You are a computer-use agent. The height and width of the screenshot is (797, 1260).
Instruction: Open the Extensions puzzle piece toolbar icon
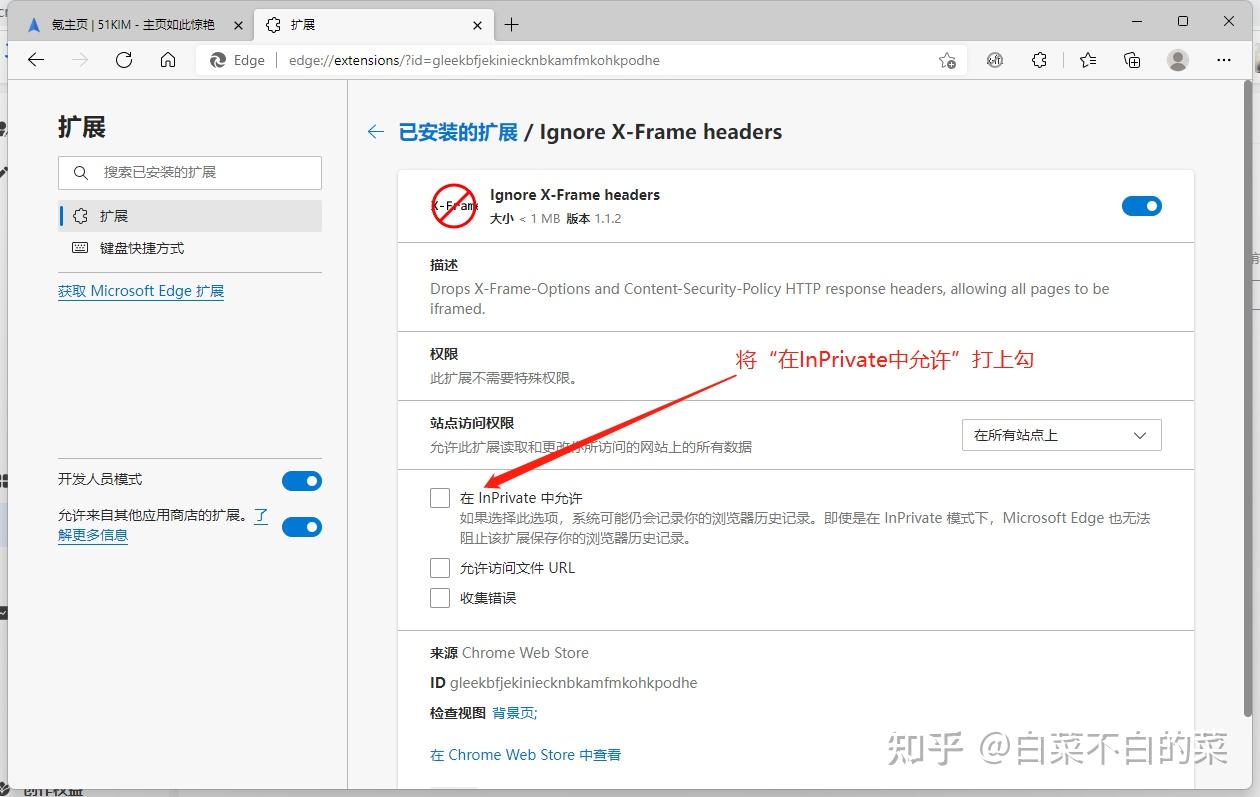[x=1039, y=60]
